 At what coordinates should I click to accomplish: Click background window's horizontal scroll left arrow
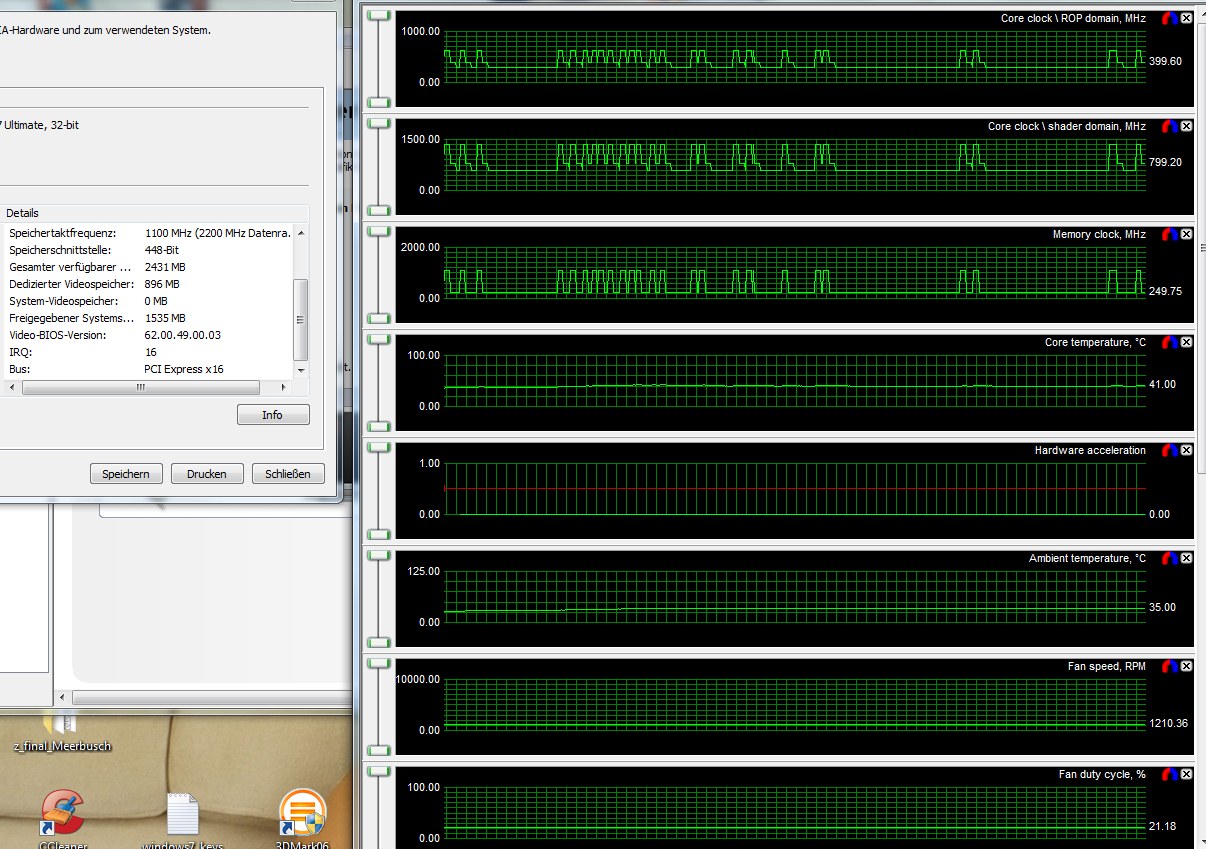(62, 697)
